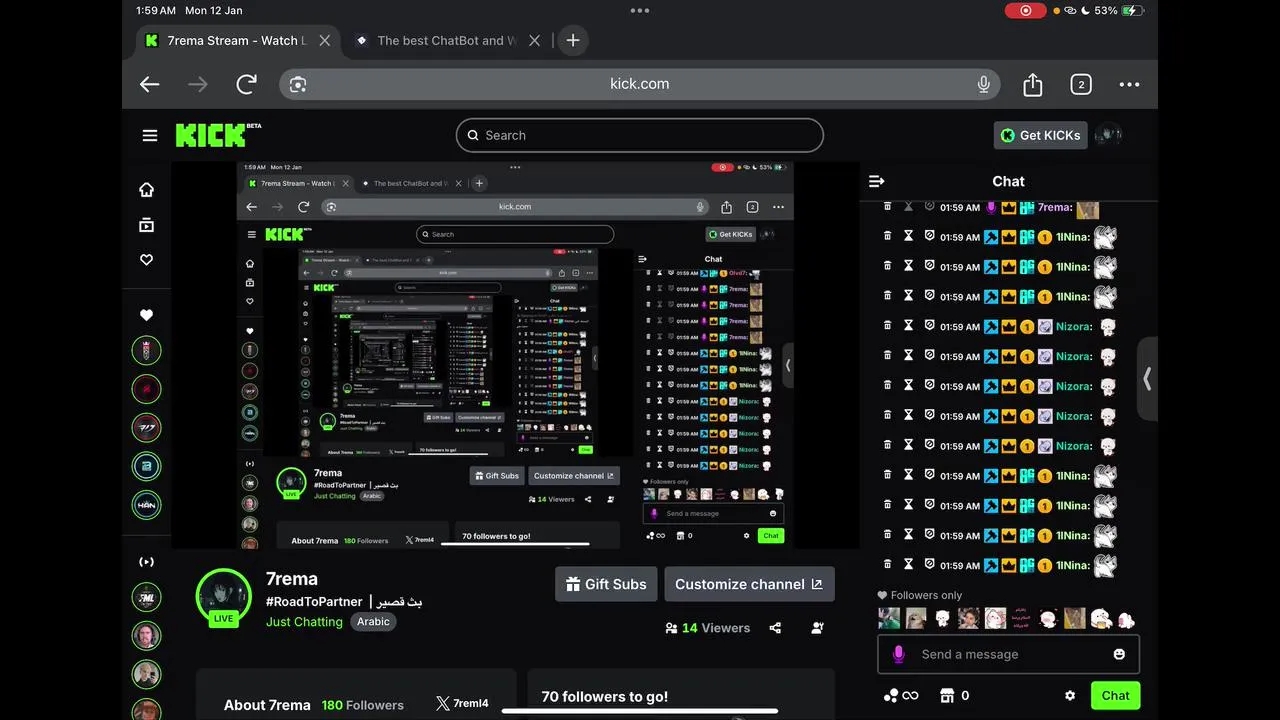Open Following outline-heart icon in sidebar
1280x720 pixels.
(147, 260)
